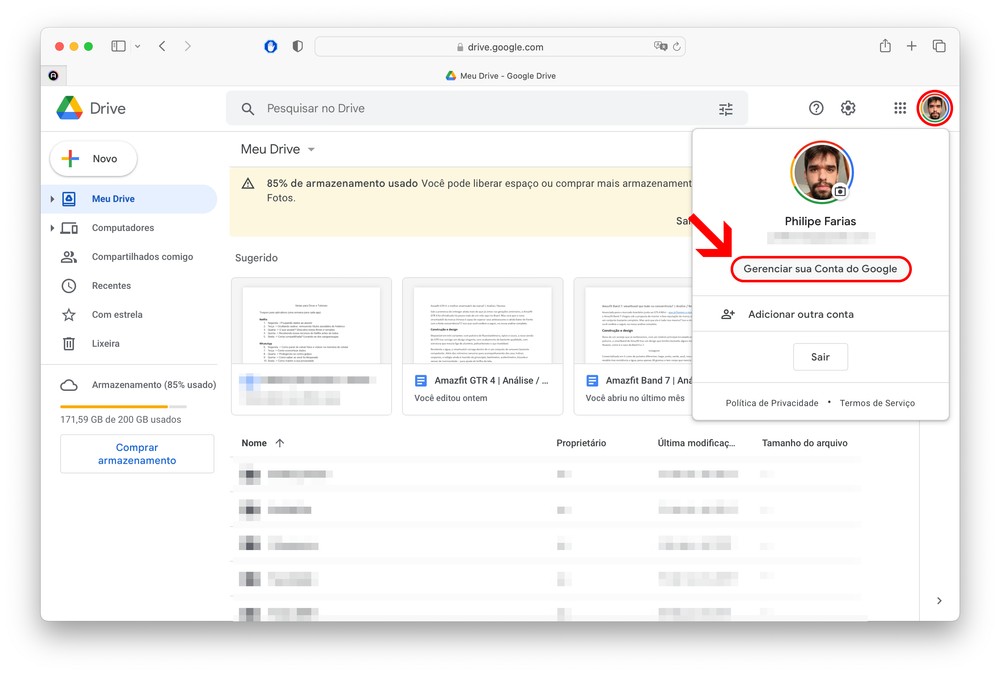The height and width of the screenshot is (674, 1000).
Task: Click the pinned tab icon
Action: pos(54,75)
